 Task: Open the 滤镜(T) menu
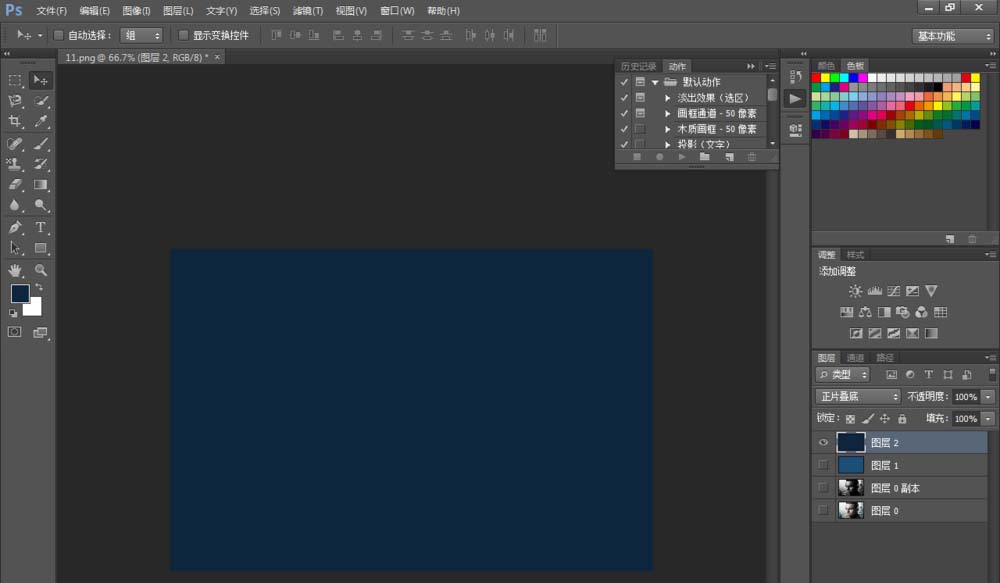[307, 11]
